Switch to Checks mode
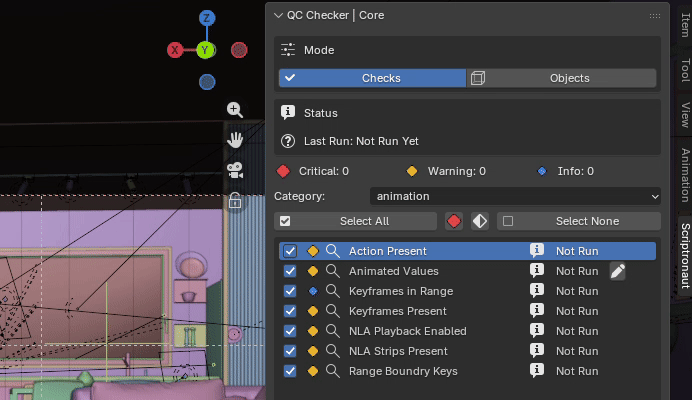 (x=372, y=78)
